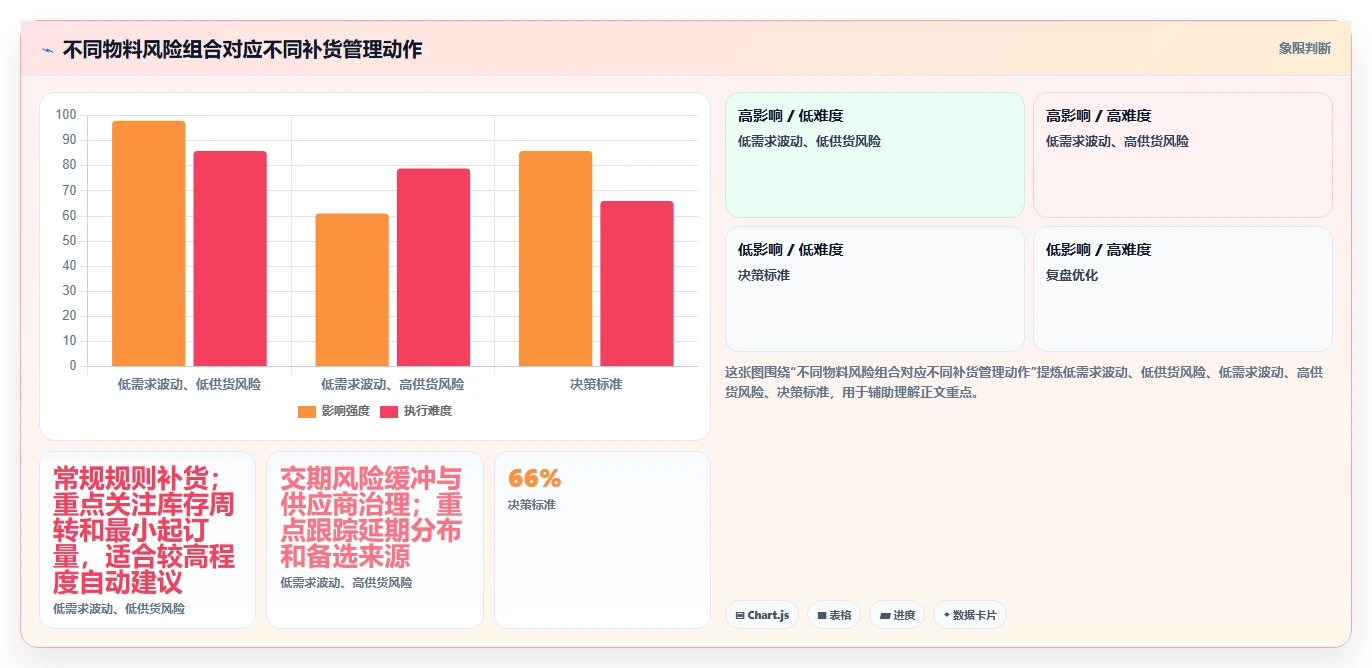This screenshot has width=1372, height=668.
Task: Open the 常规规则补货 KPI card
Action: pyautogui.click(x=148, y=540)
